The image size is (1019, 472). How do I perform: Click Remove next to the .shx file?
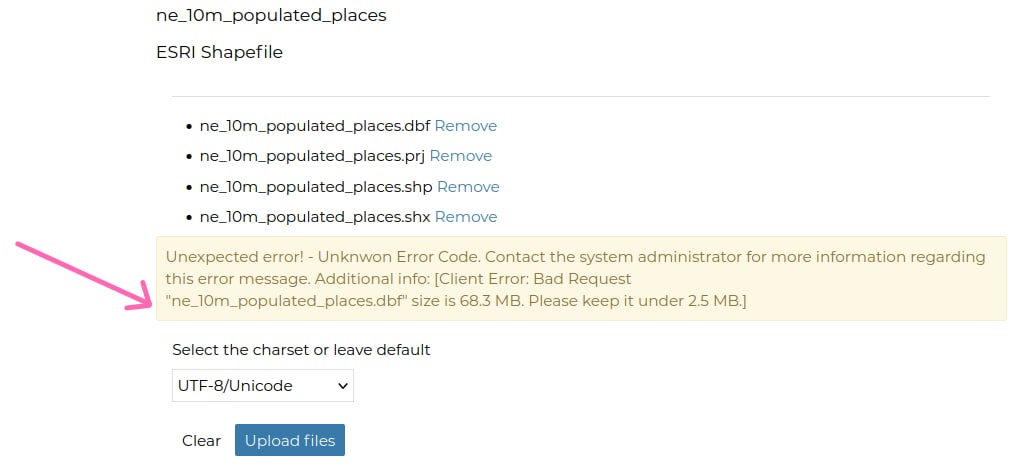[x=465, y=217]
